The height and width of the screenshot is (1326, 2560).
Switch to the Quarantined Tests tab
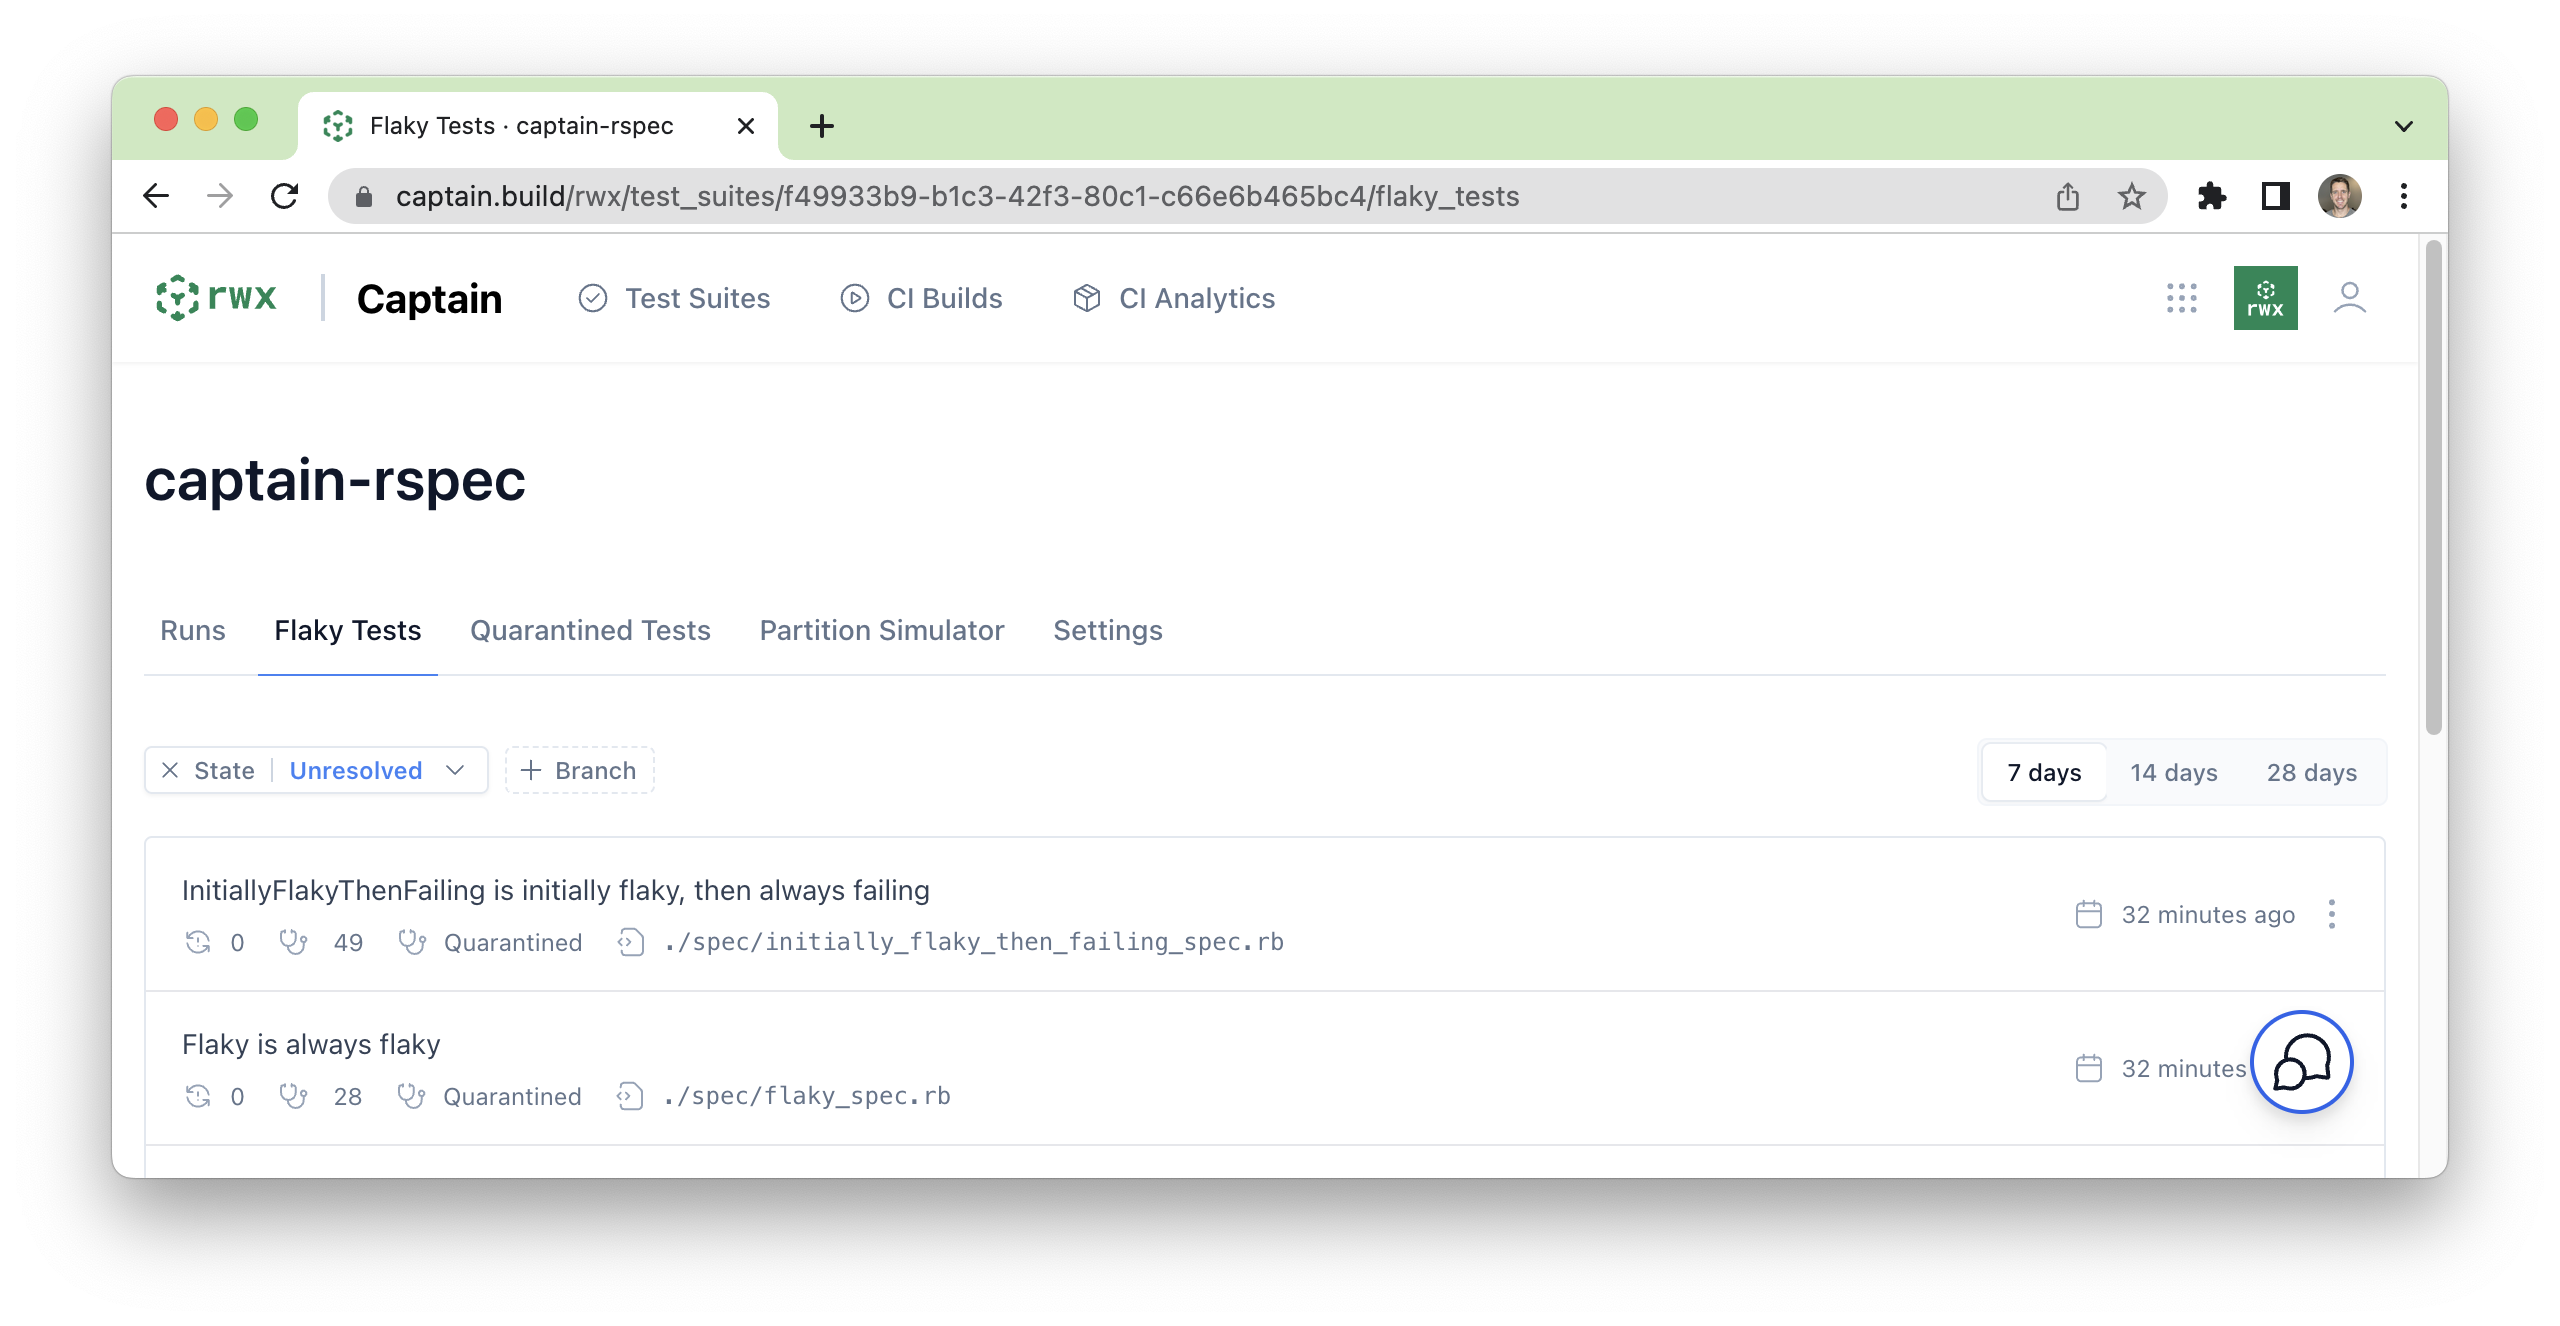coord(590,630)
